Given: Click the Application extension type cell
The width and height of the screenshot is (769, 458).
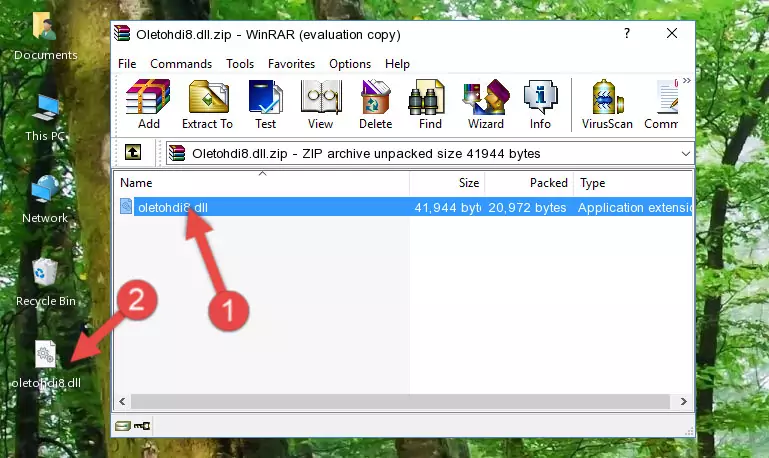Looking at the screenshot, I should (x=635, y=207).
